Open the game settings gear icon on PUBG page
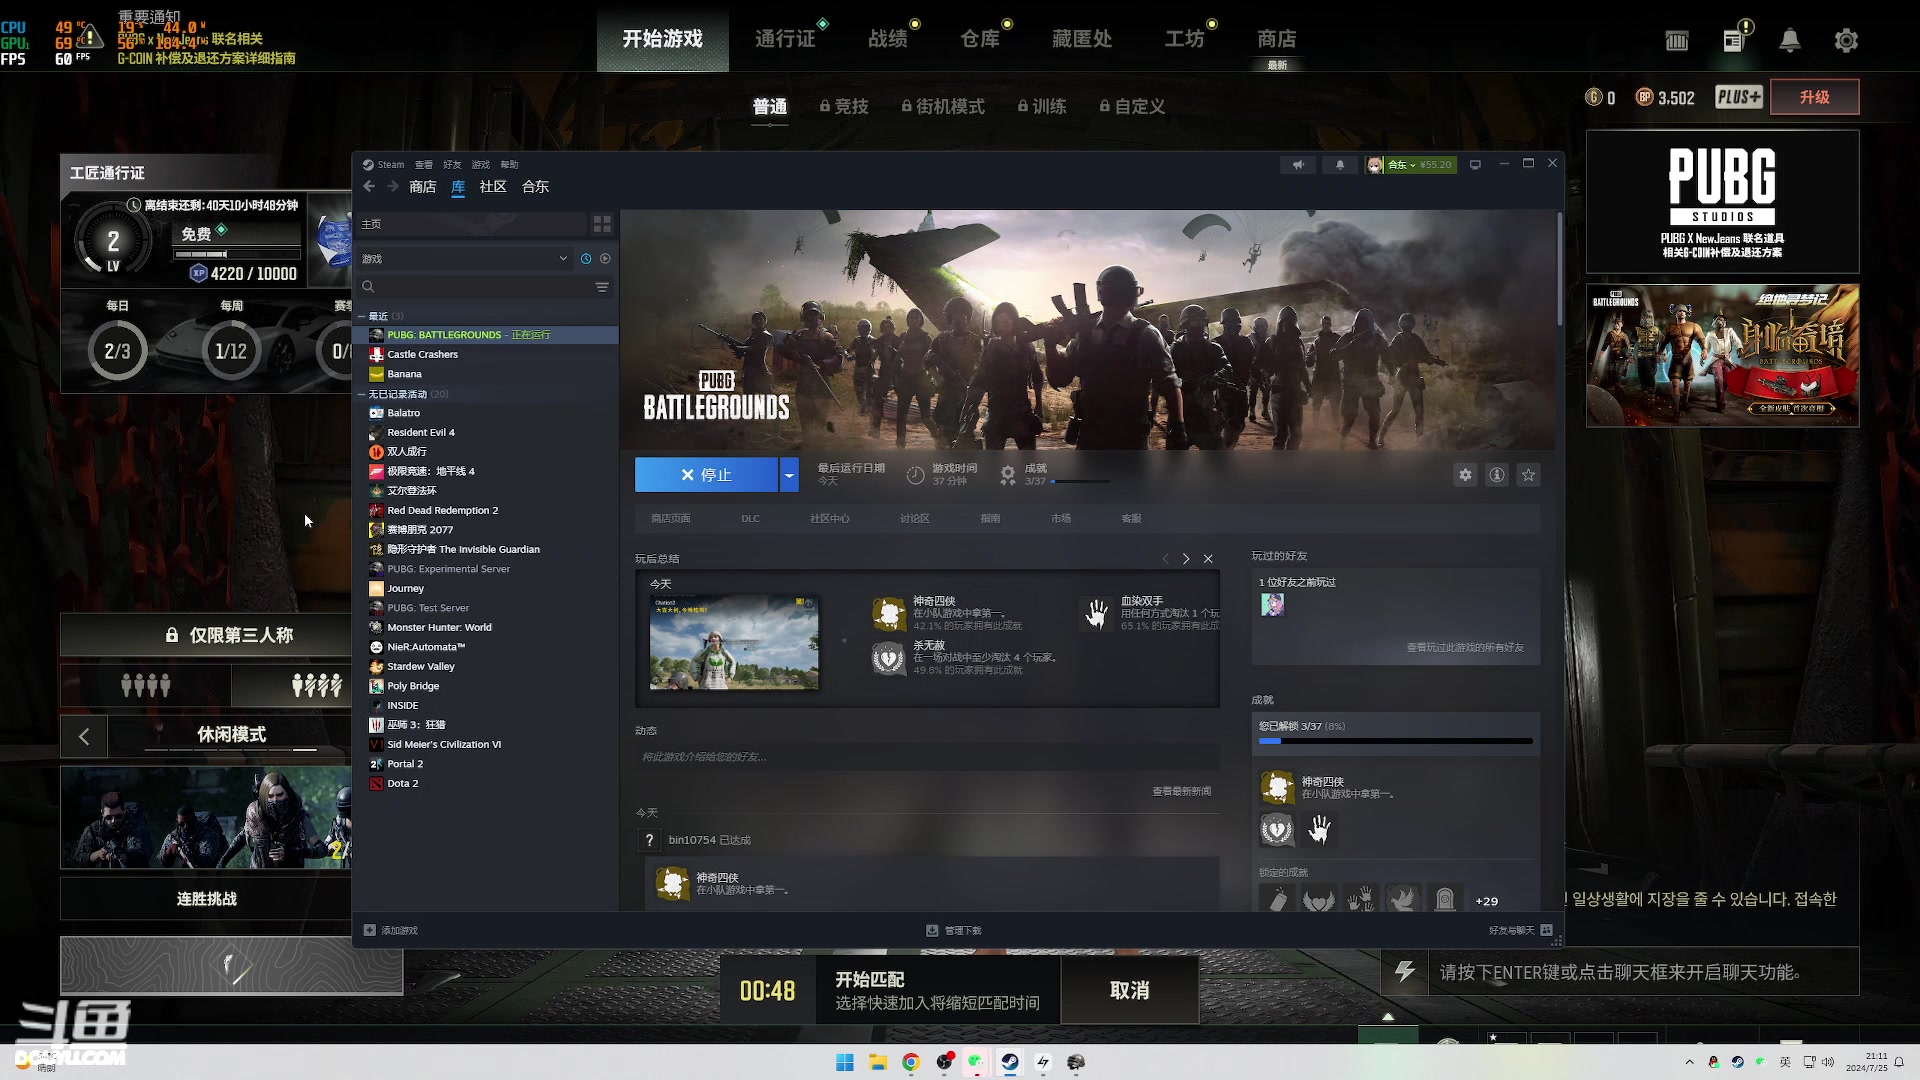Viewport: 1920px width, 1080px height. (1465, 475)
